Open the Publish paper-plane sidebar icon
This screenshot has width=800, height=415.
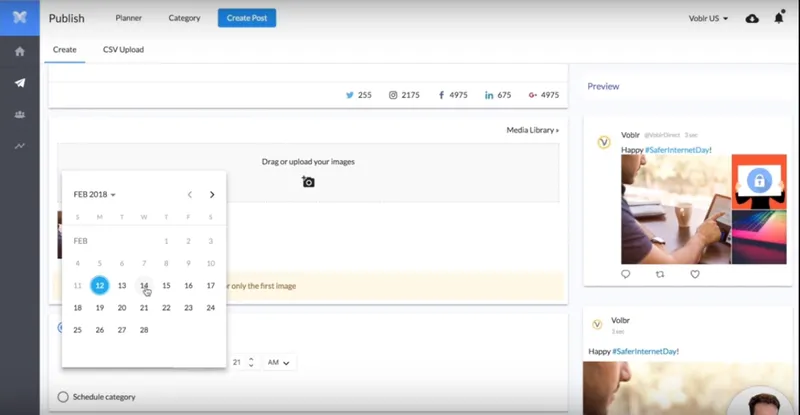[x=19, y=83]
